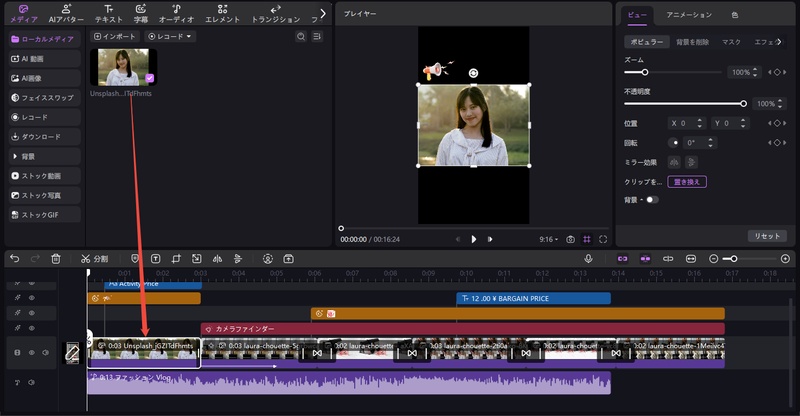
Task: Click the 分割 split button
Action: point(95,259)
